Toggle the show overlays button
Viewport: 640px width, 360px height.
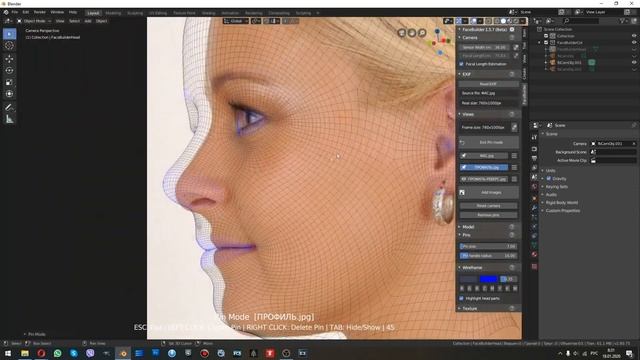[x=473, y=21]
